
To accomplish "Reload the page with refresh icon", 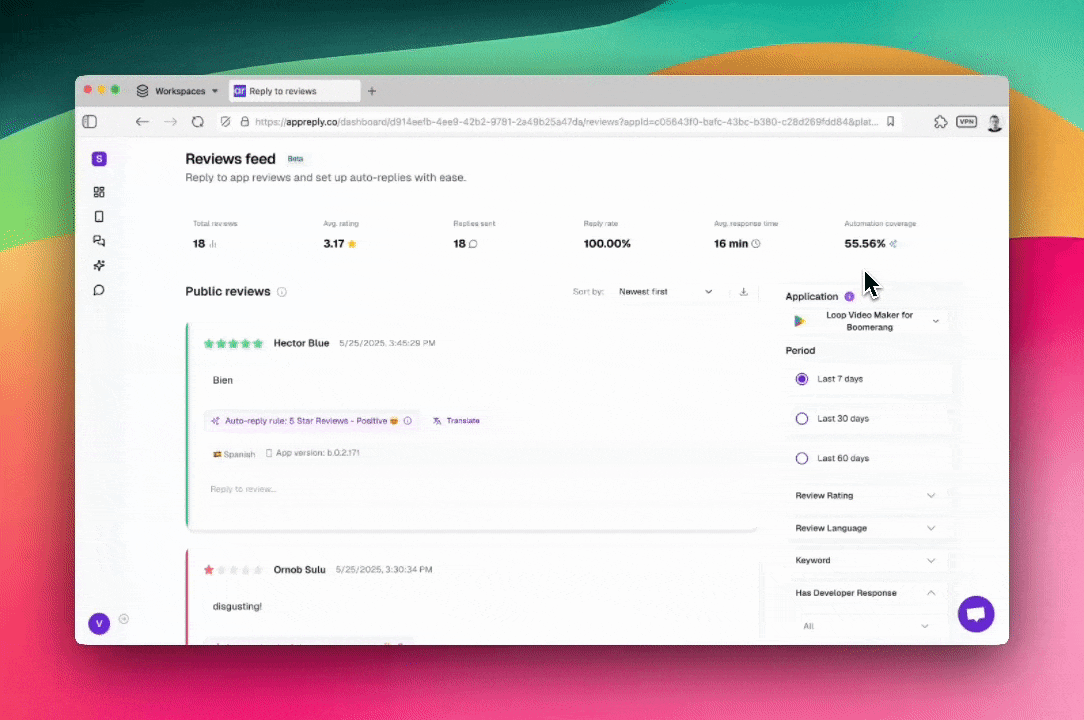I will tap(198, 122).
